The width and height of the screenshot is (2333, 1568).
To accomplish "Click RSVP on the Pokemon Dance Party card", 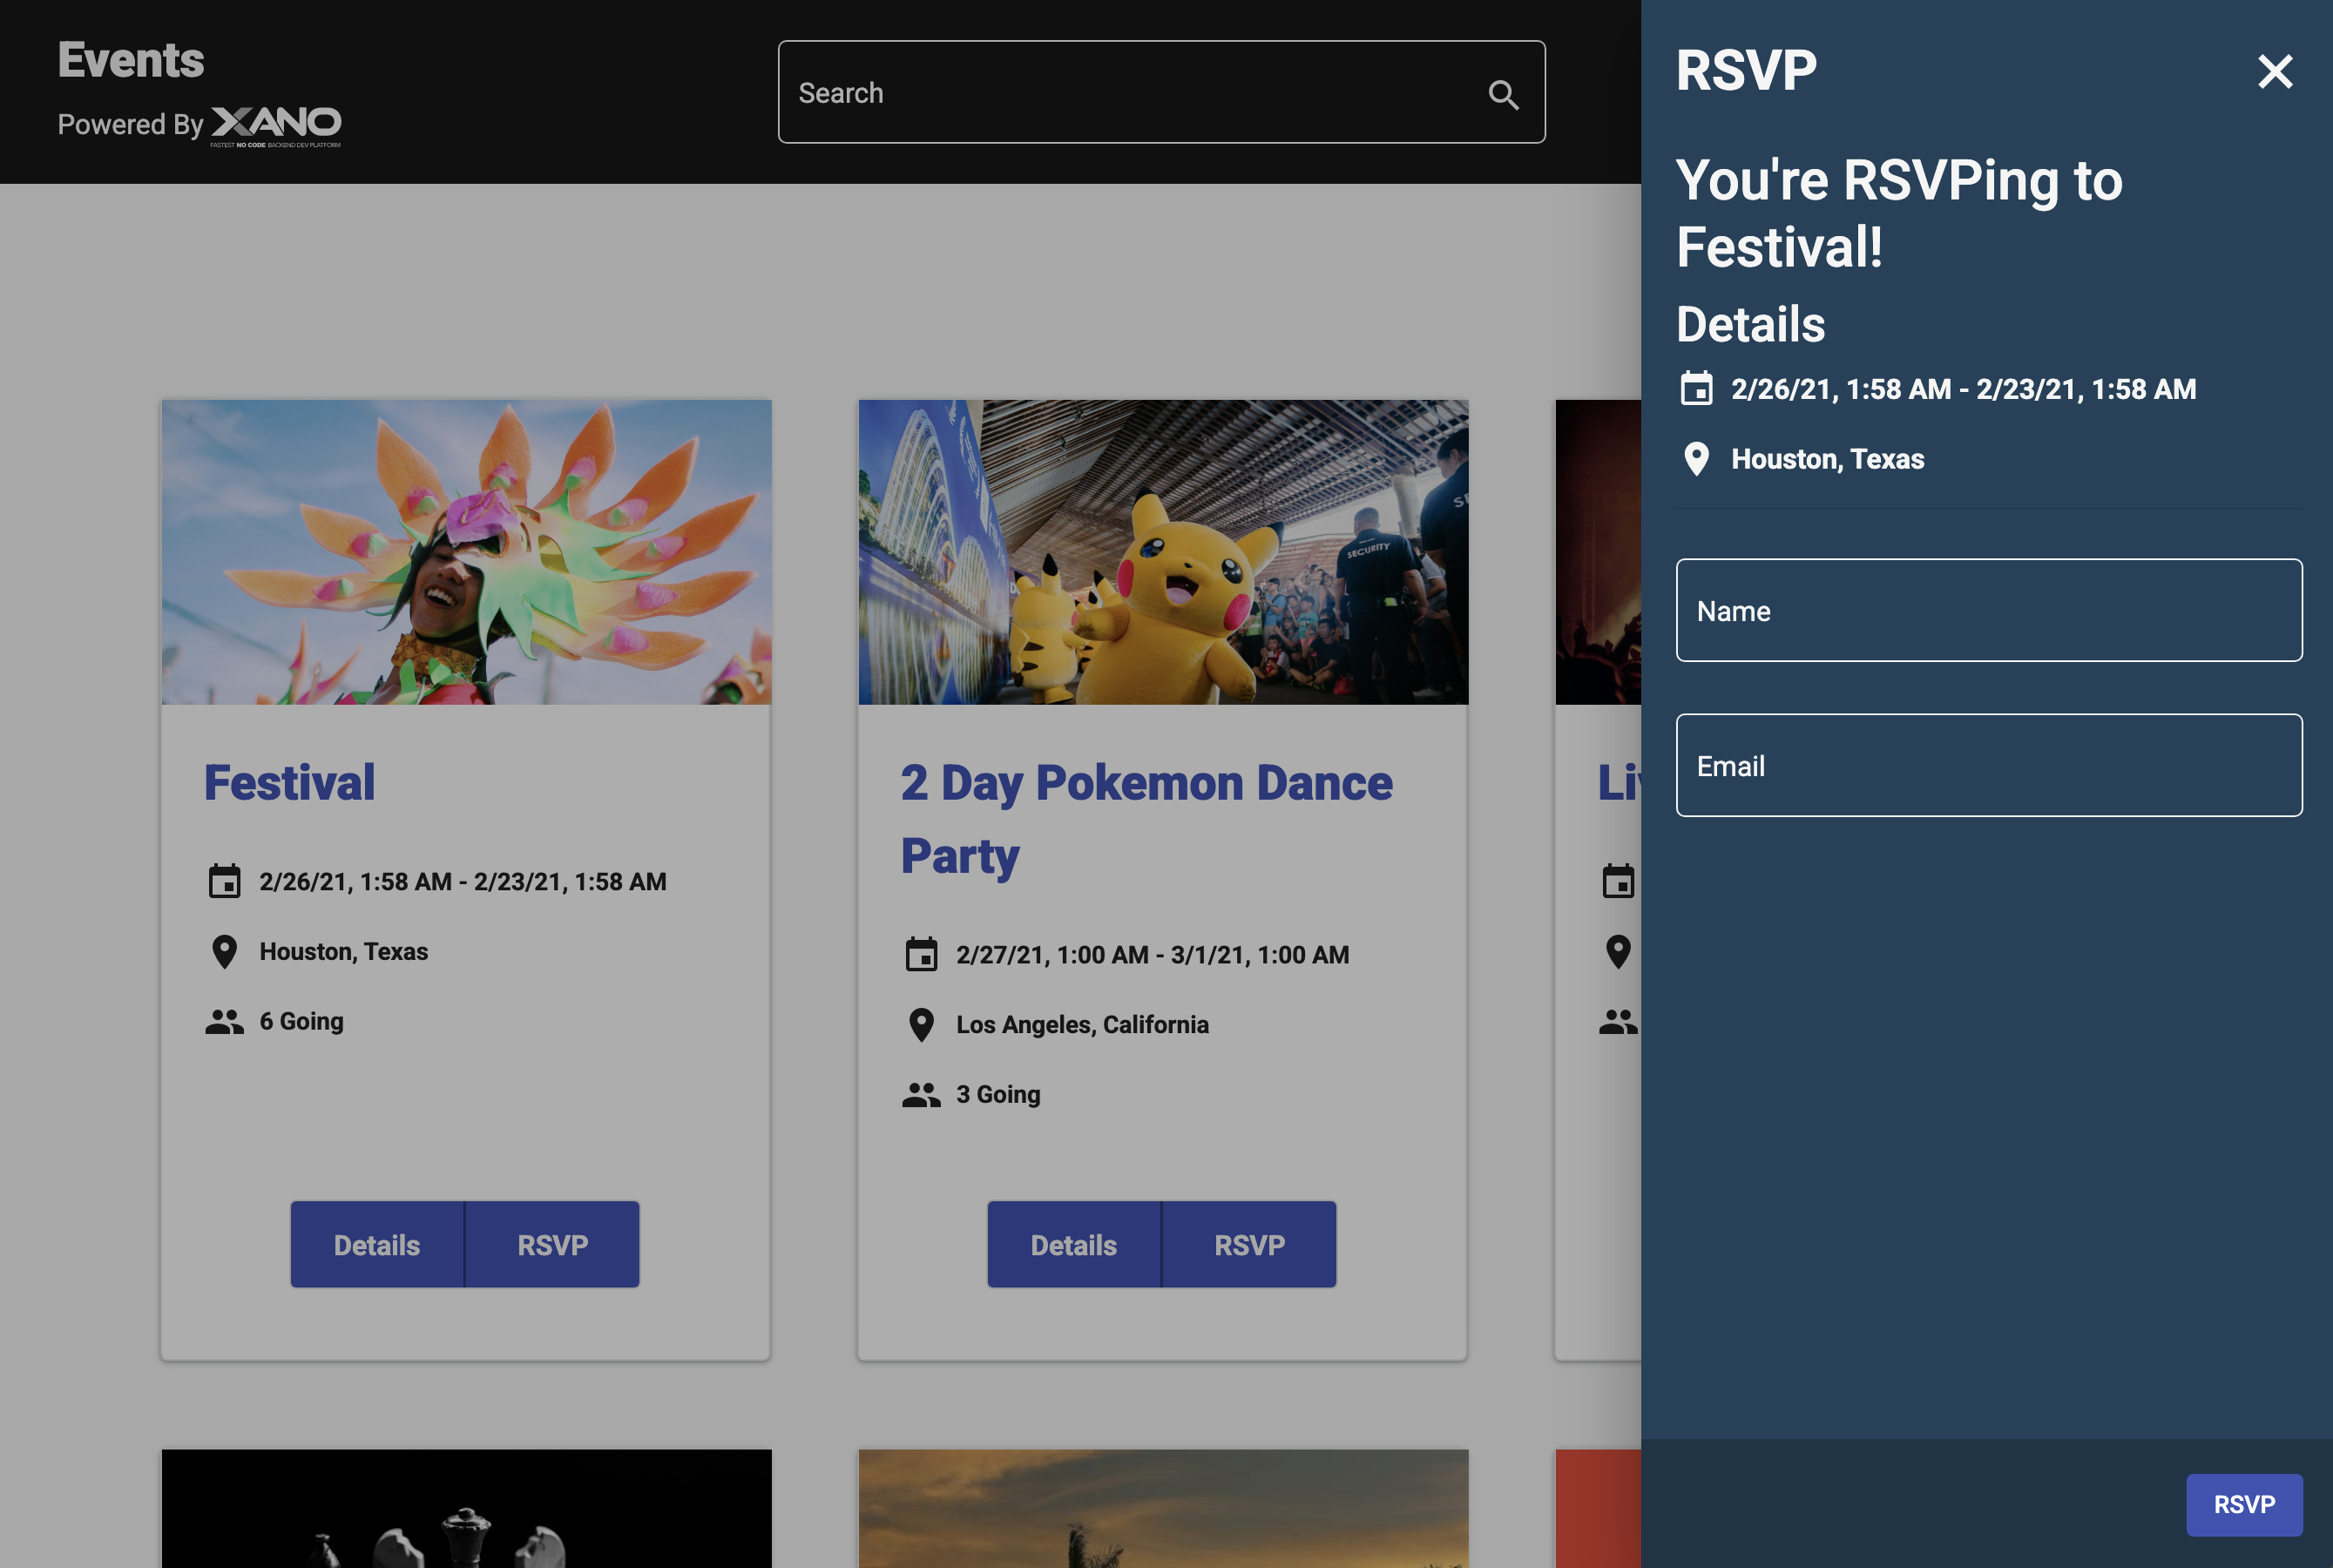I will coord(1249,1244).
